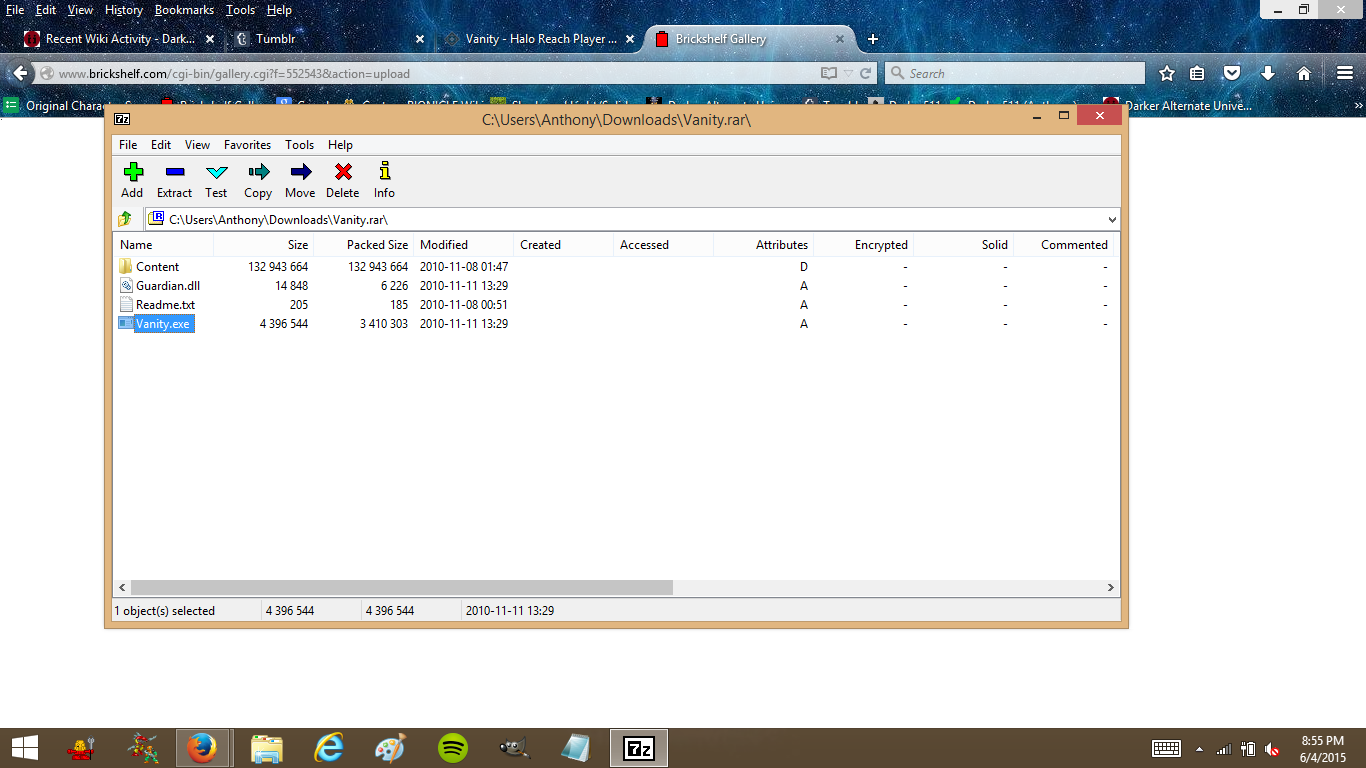Open the Firefox hamburger menu
The image size is (1366, 768).
pos(1345,73)
